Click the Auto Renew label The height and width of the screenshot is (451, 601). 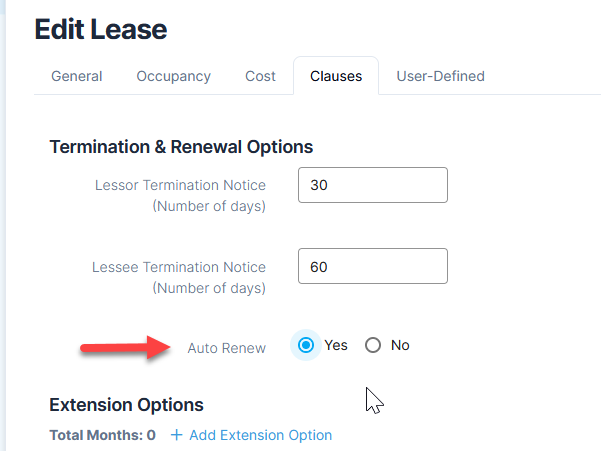coord(227,348)
